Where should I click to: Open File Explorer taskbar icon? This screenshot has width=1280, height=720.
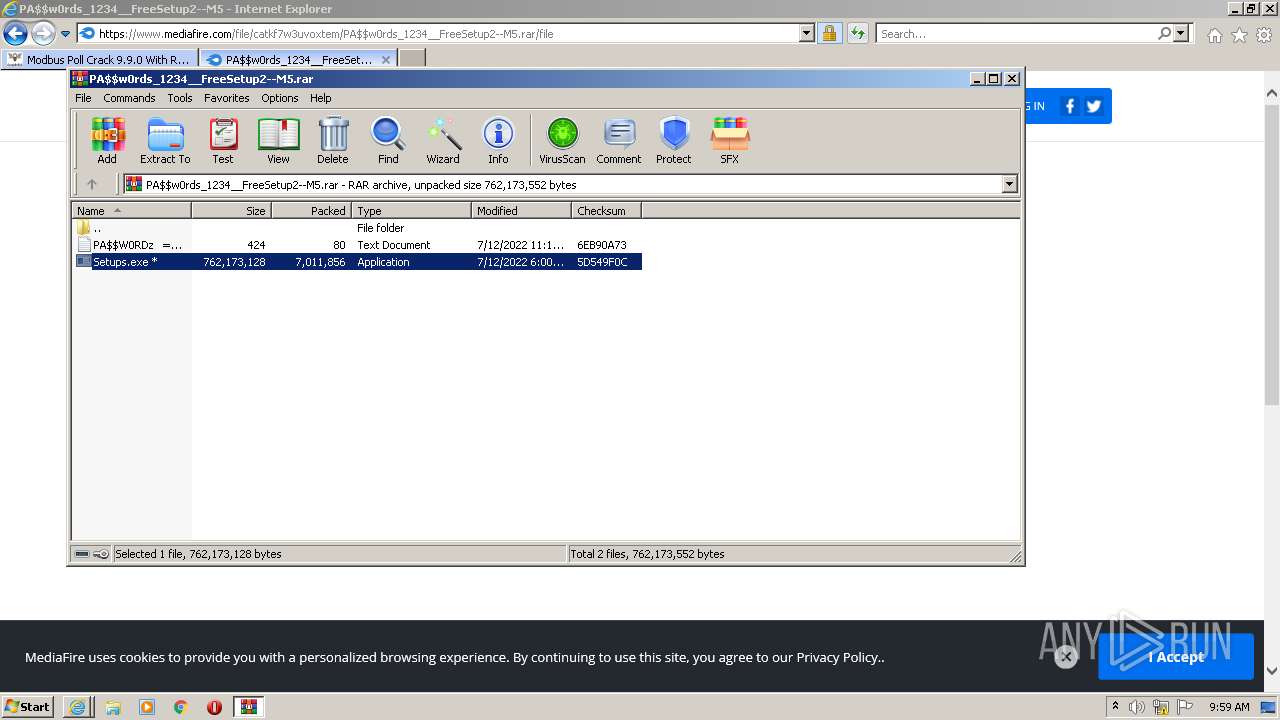click(x=113, y=706)
